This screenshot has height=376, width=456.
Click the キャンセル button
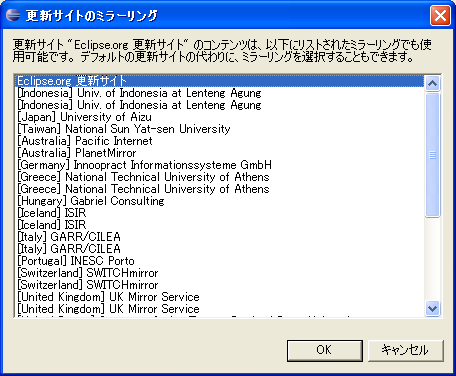(406, 350)
